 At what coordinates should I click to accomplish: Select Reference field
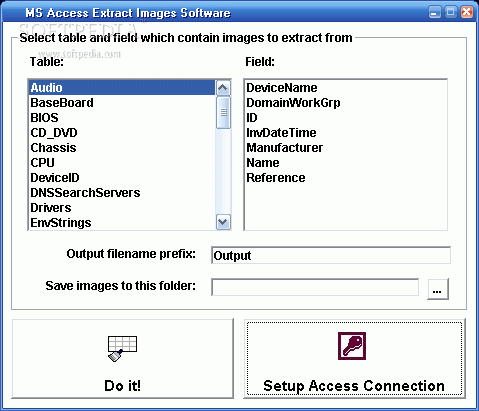point(345,178)
